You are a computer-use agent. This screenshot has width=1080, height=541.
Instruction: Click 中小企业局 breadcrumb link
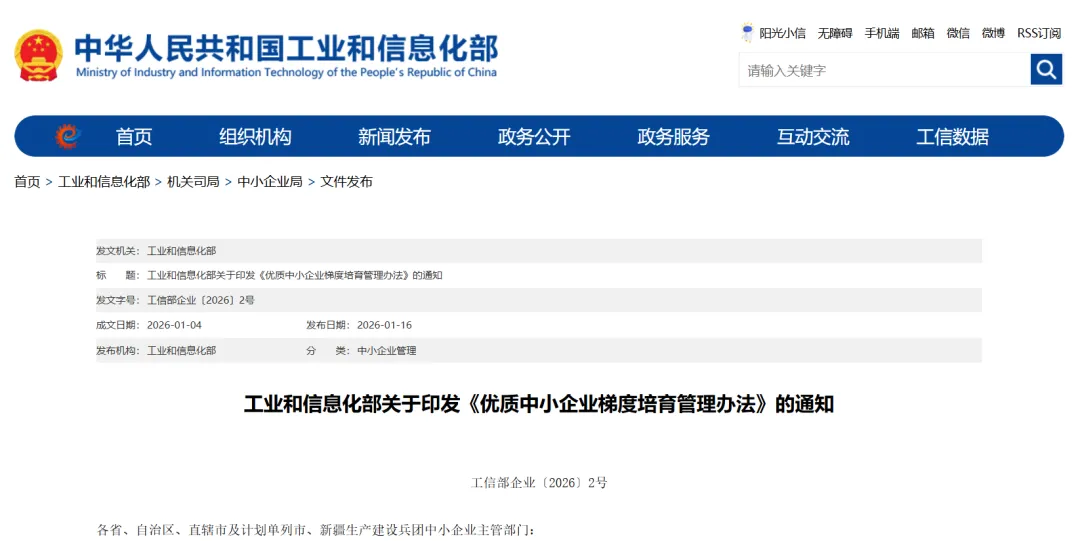click(270, 182)
